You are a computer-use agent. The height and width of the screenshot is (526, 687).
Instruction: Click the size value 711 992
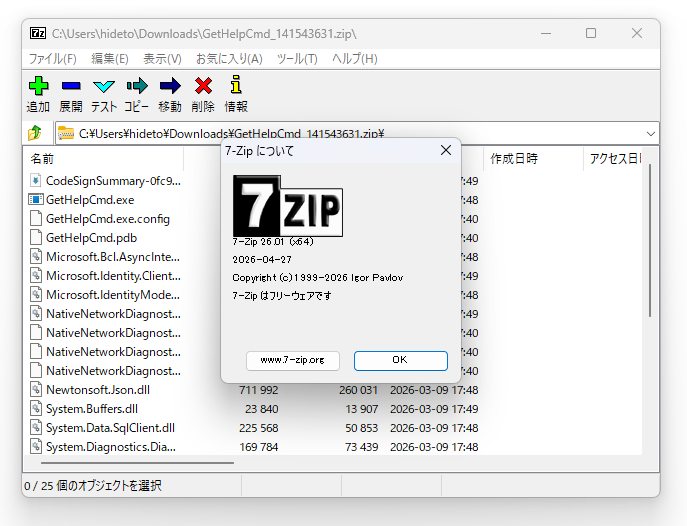[x=259, y=390]
